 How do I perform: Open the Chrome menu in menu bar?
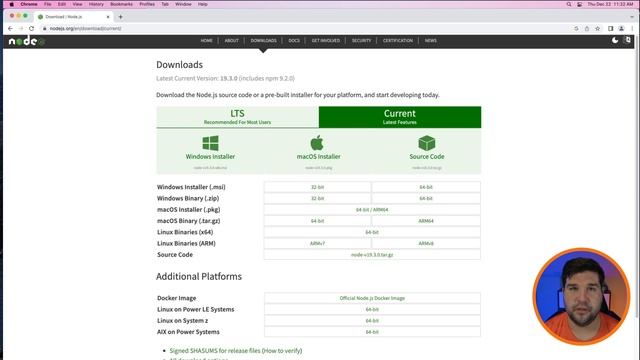click(x=29, y=4)
